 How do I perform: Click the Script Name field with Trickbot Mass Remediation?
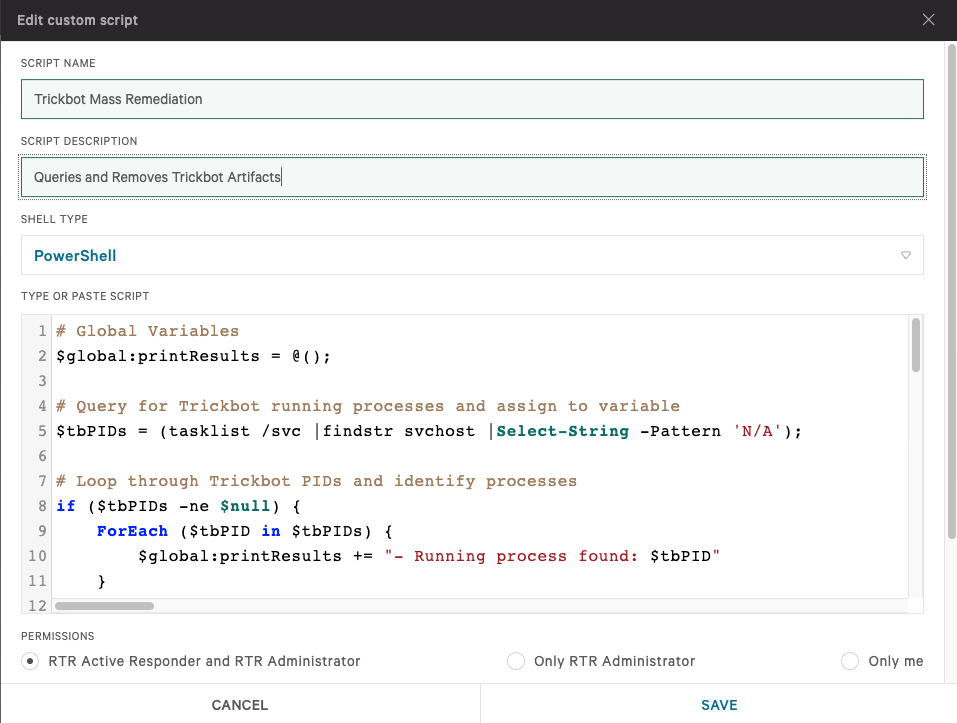coord(472,99)
